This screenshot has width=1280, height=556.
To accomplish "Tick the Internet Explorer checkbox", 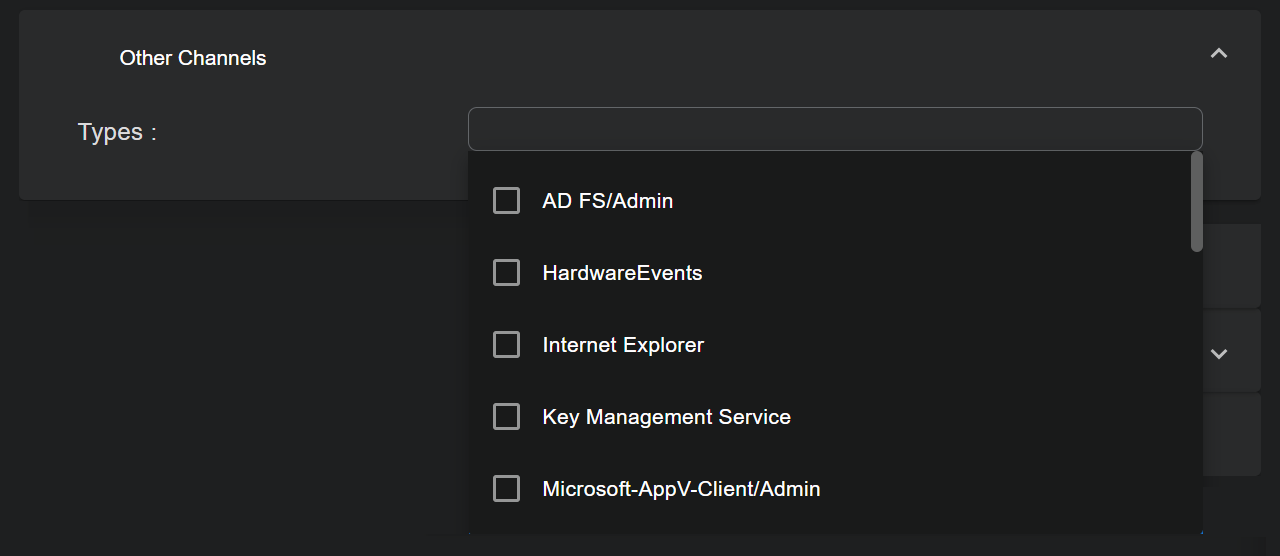I will pyautogui.click(x=507, y=345).
